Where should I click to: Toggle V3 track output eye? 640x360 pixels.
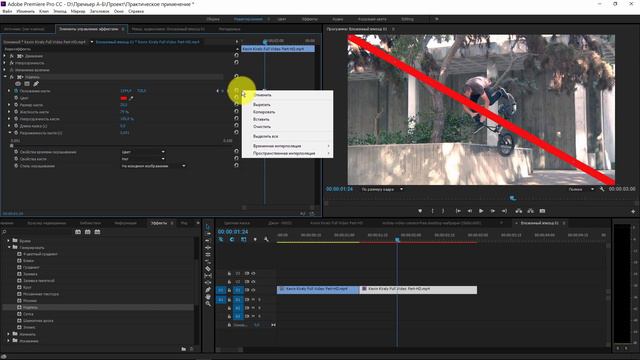click(x=253, y=273)
